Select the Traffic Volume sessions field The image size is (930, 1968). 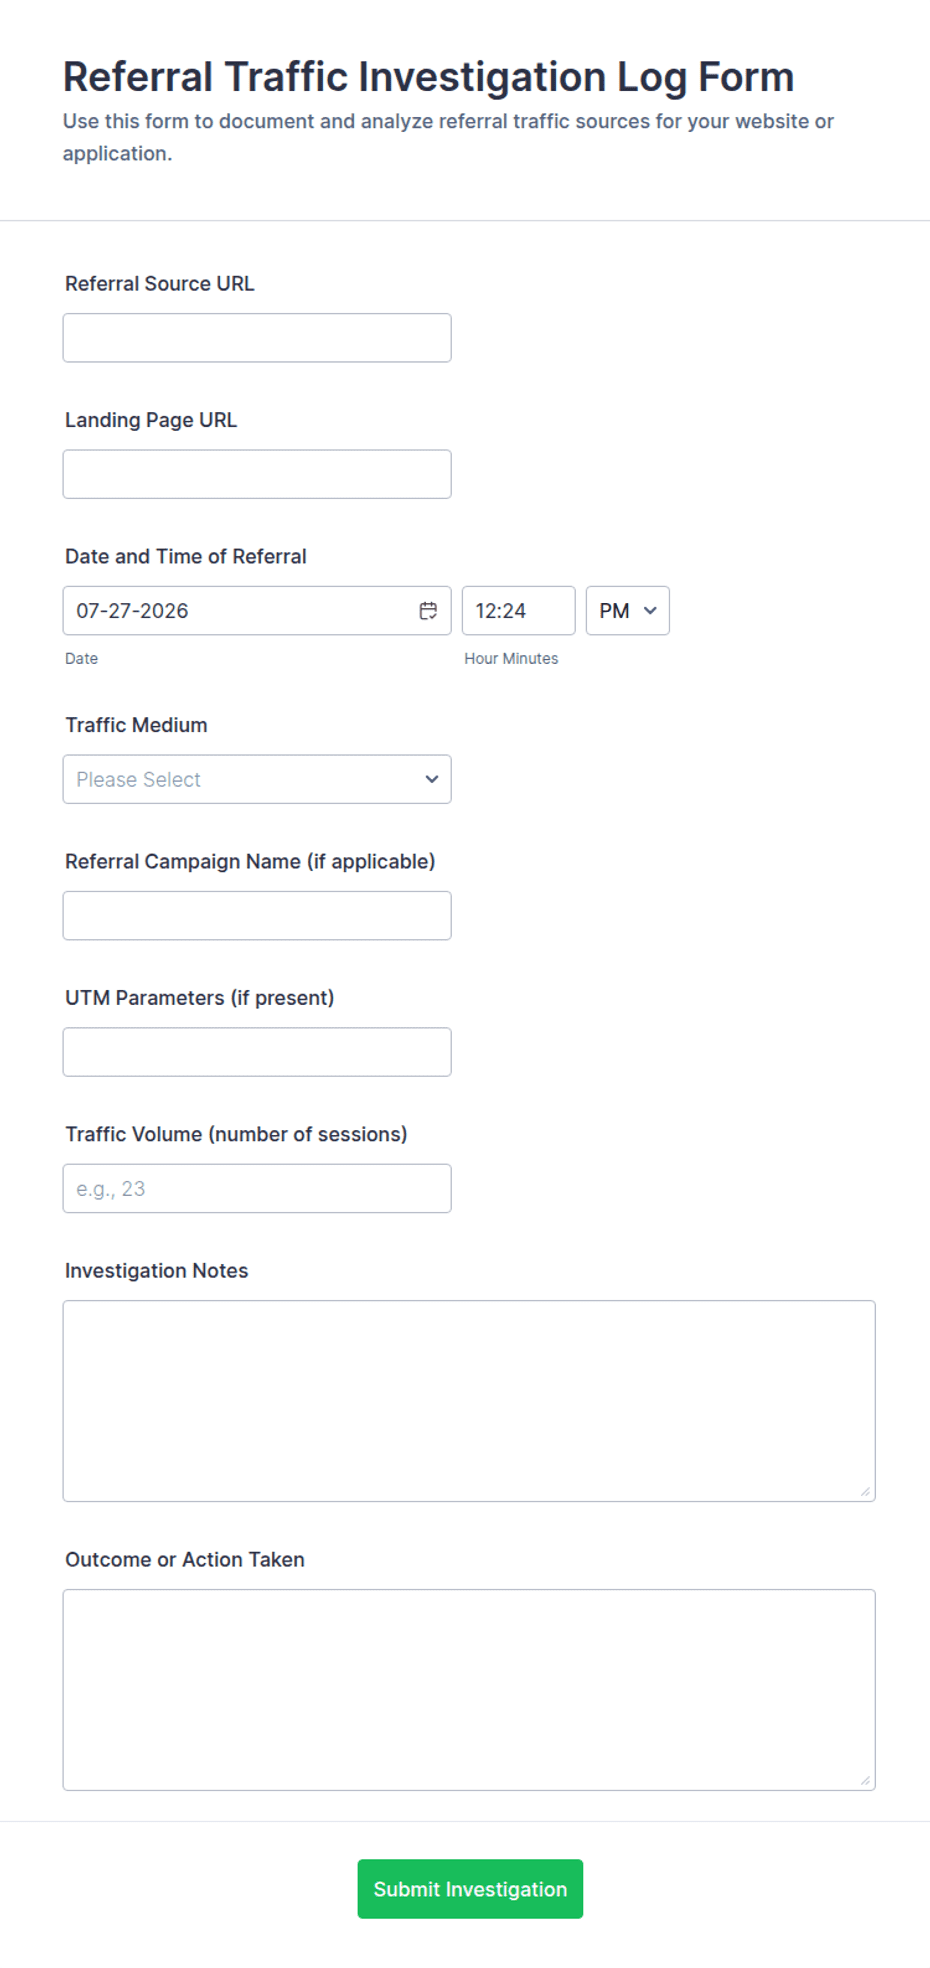[257, 1189]
